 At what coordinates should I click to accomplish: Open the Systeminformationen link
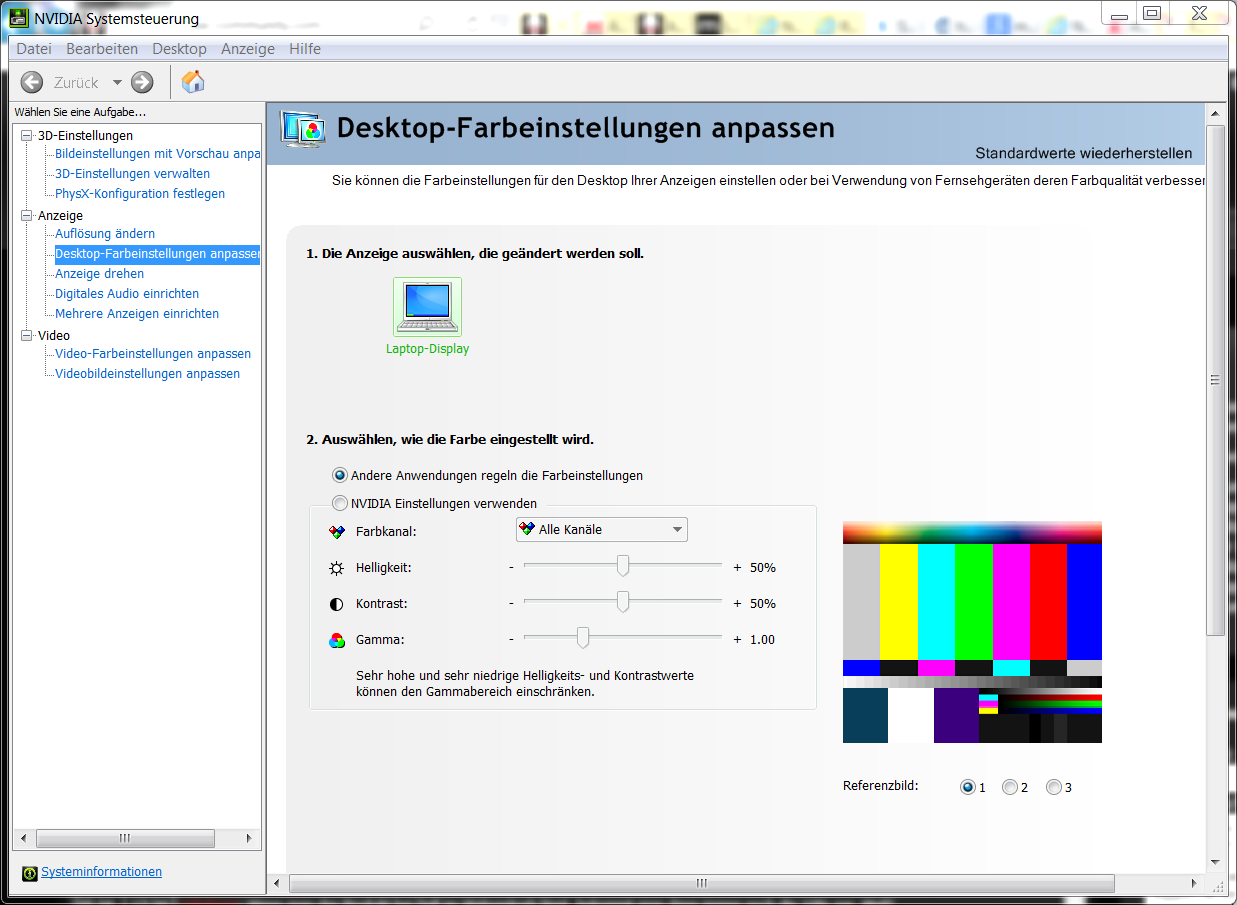[x=101, y=872]
